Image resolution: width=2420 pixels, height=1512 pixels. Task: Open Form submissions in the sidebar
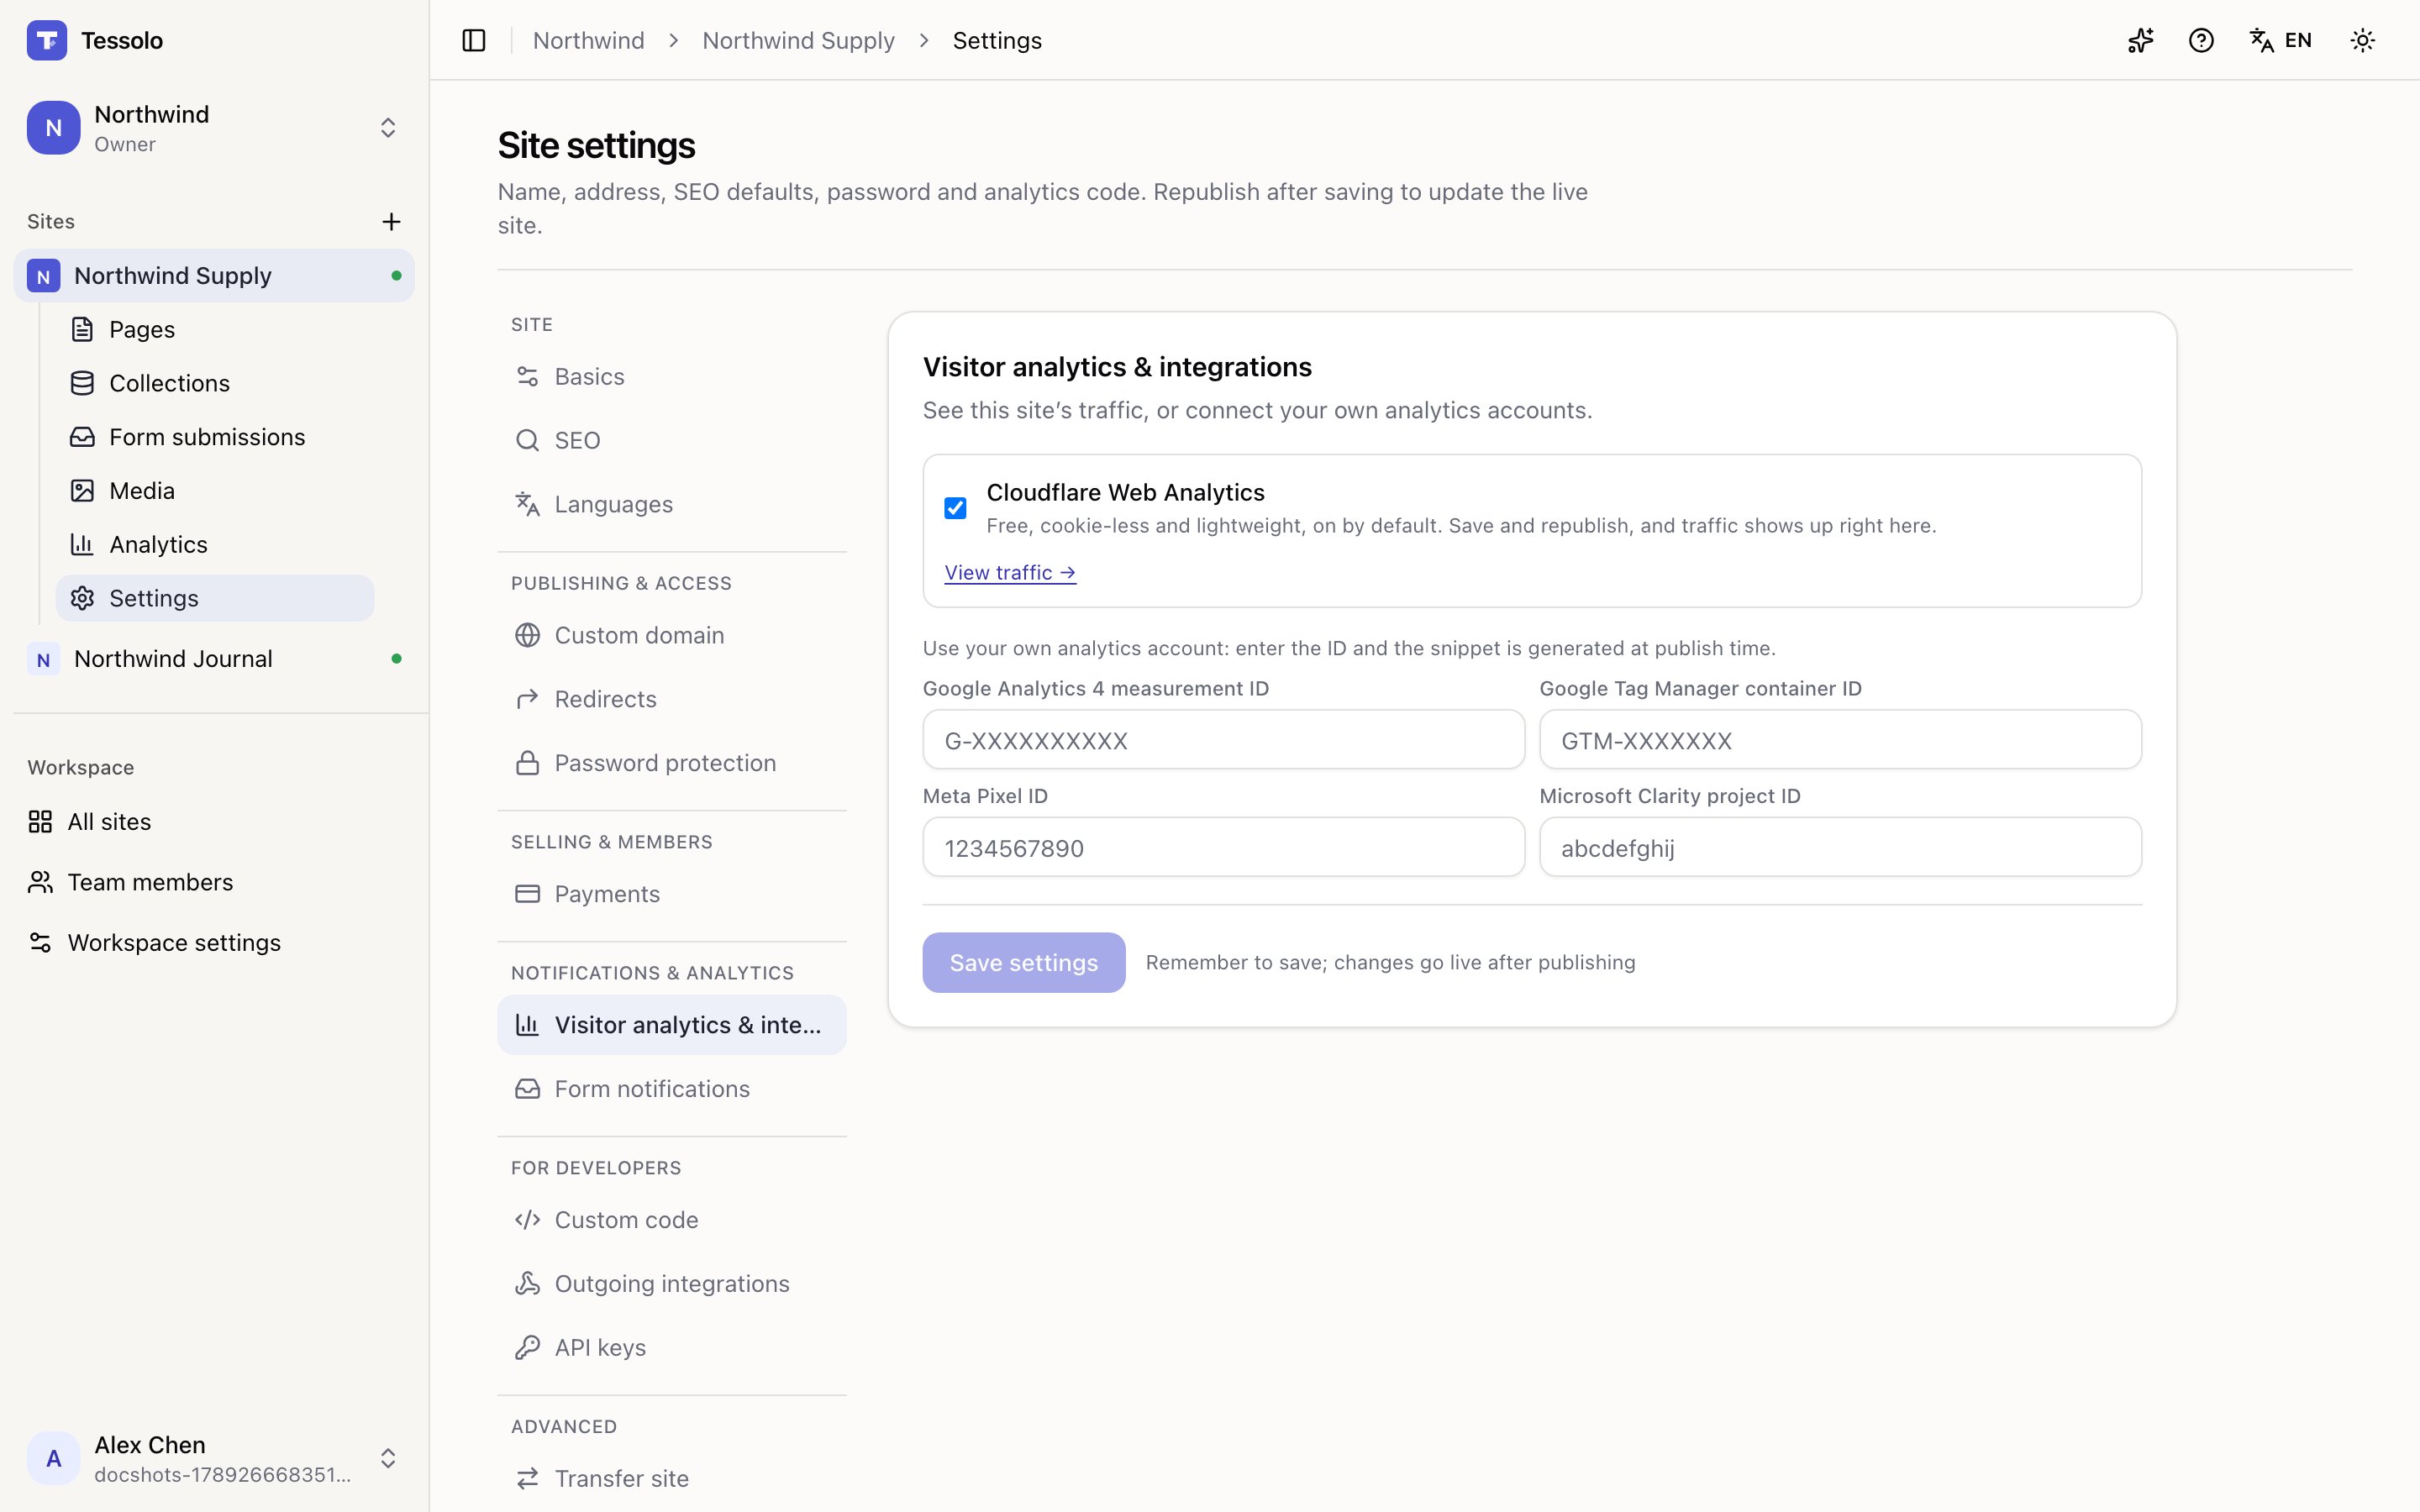(x=215, y=437)
